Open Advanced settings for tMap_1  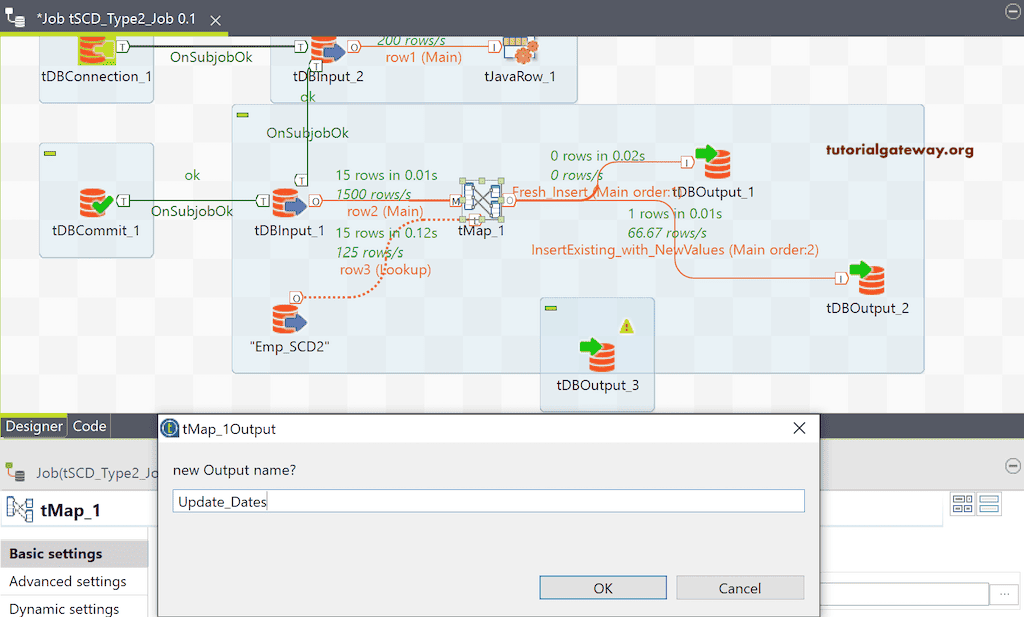click(66, 581)
